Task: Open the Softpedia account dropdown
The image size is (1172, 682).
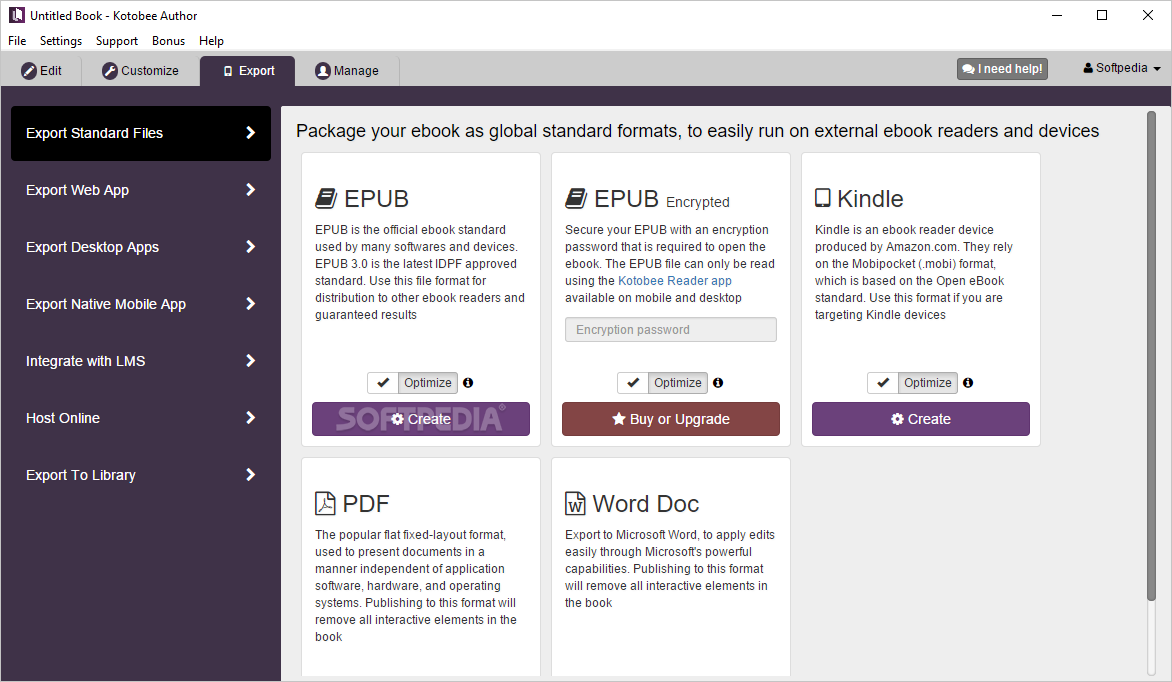Action: [x=1122, y=68]
